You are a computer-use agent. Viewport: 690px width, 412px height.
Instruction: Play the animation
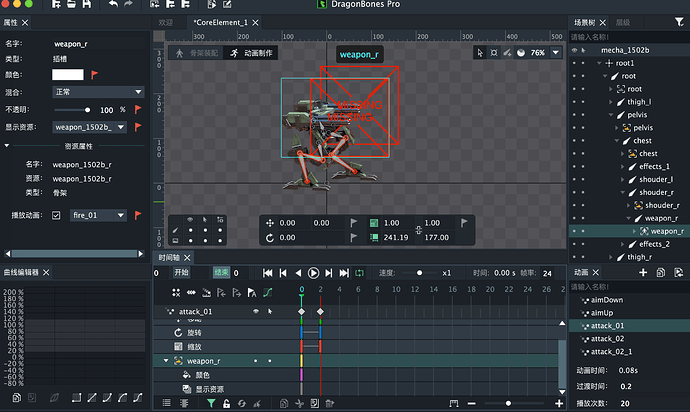[x=313, y=273]
